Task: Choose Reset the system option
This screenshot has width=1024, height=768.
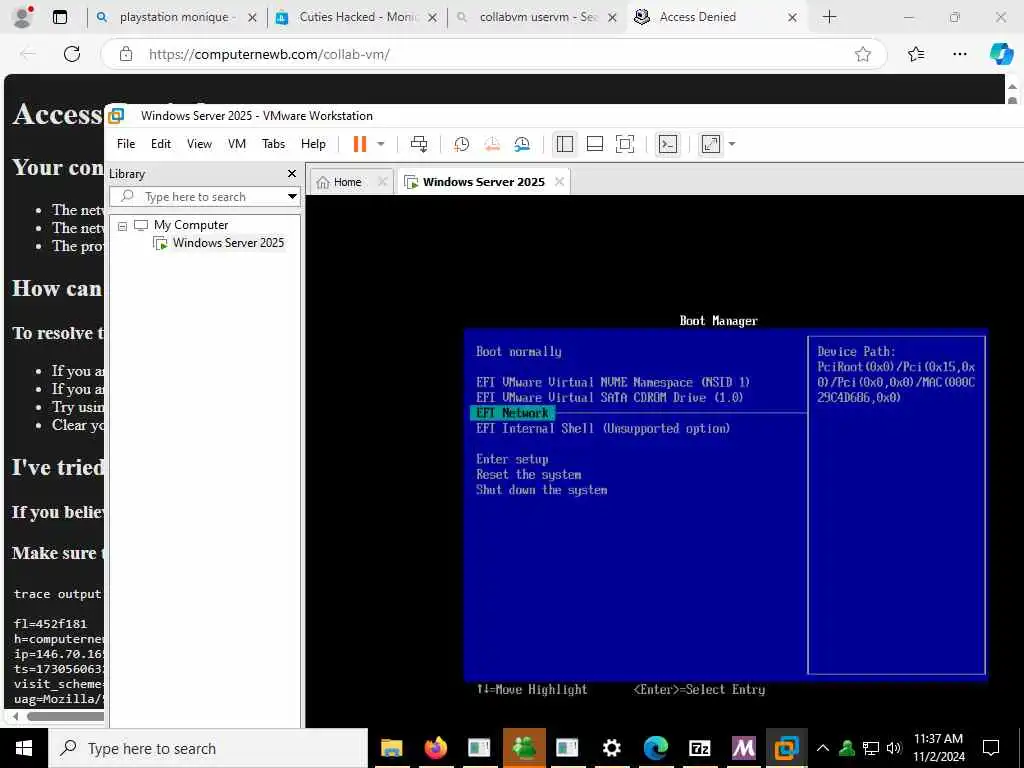Action: click(528, 475)
